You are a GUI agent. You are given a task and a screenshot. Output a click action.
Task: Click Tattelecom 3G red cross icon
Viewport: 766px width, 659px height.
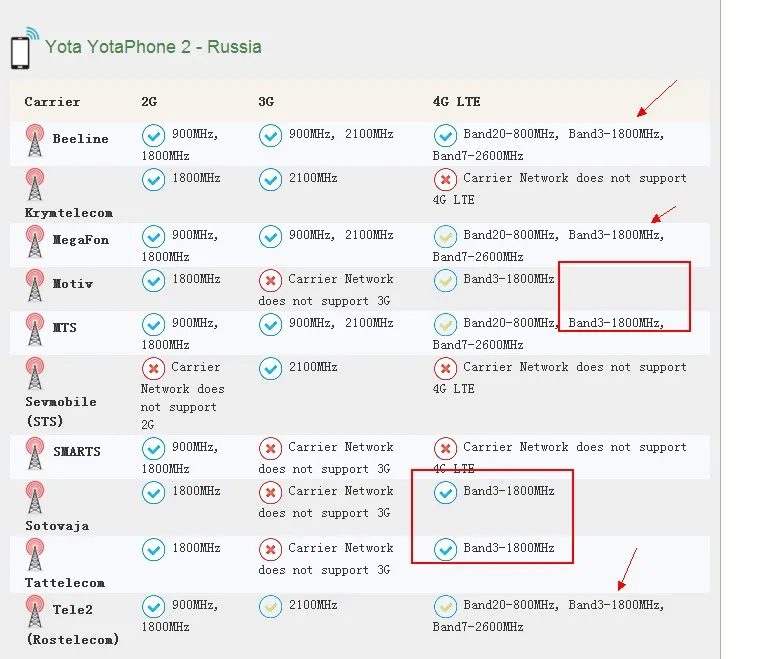(x=270, y=550)
